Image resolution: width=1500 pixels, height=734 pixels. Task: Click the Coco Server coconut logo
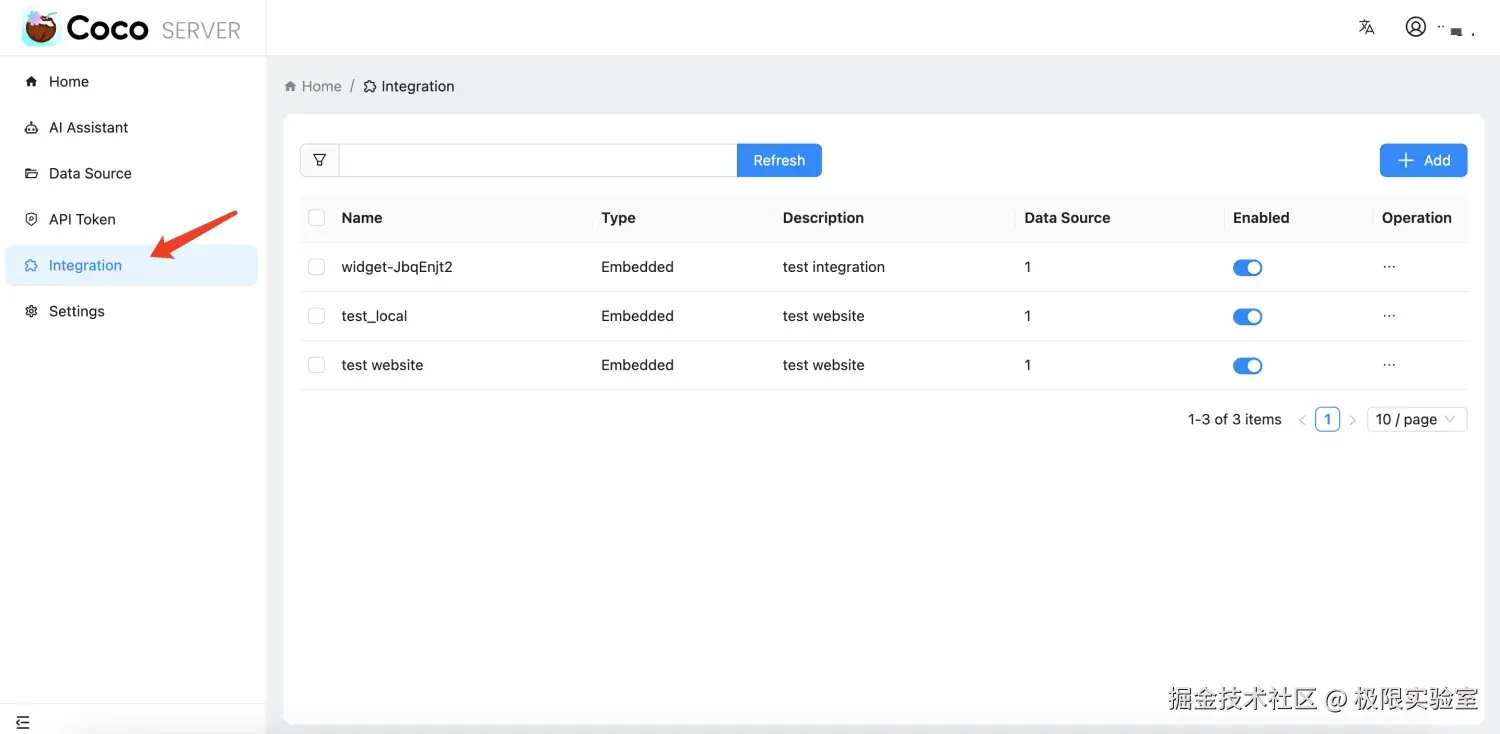[41, 28]
